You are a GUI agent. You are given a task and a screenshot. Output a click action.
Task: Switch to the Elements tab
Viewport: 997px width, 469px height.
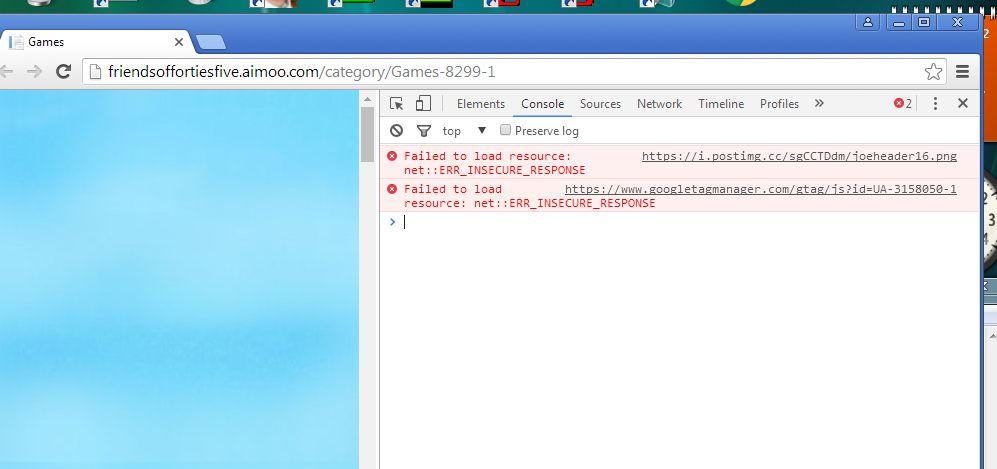click(481, 104)
